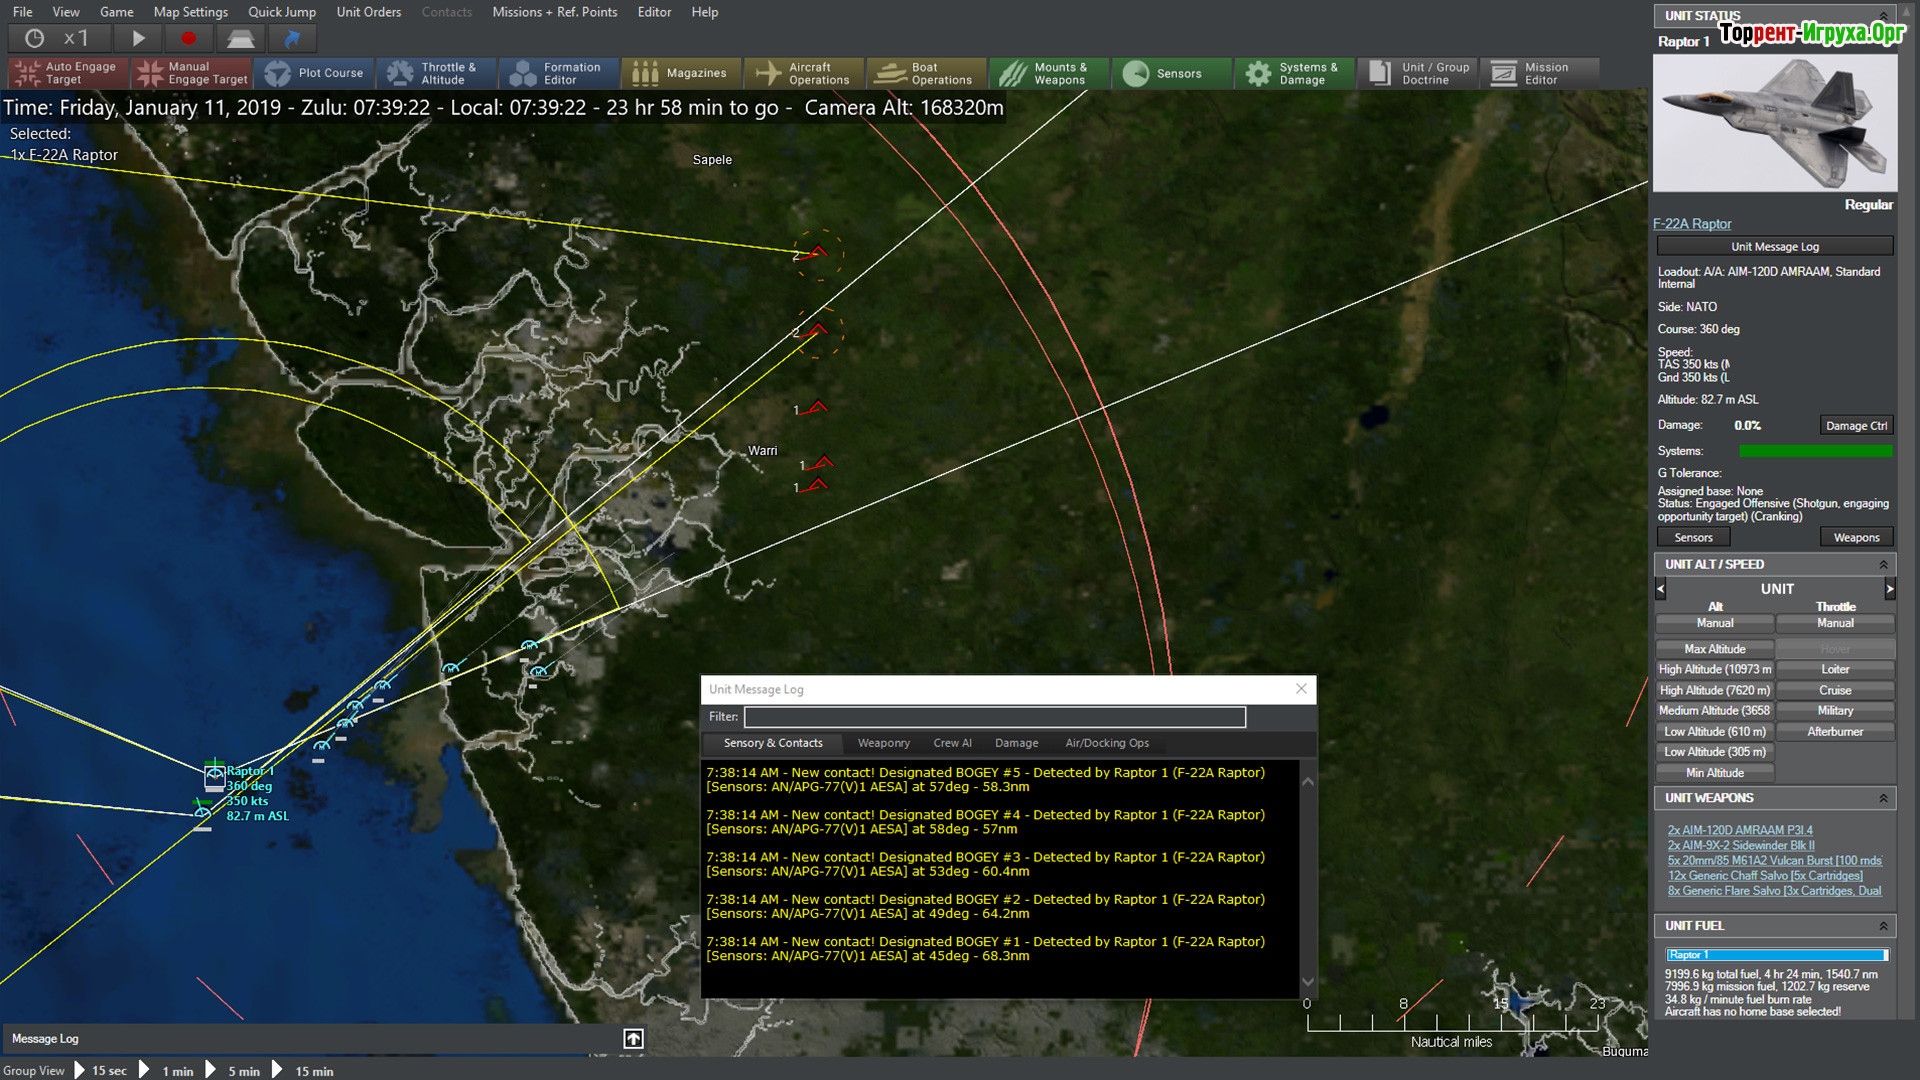Click the Damage Ctrl button
The width and height of the screenshot is (1920, 1080).
(x=1855, y=426)
